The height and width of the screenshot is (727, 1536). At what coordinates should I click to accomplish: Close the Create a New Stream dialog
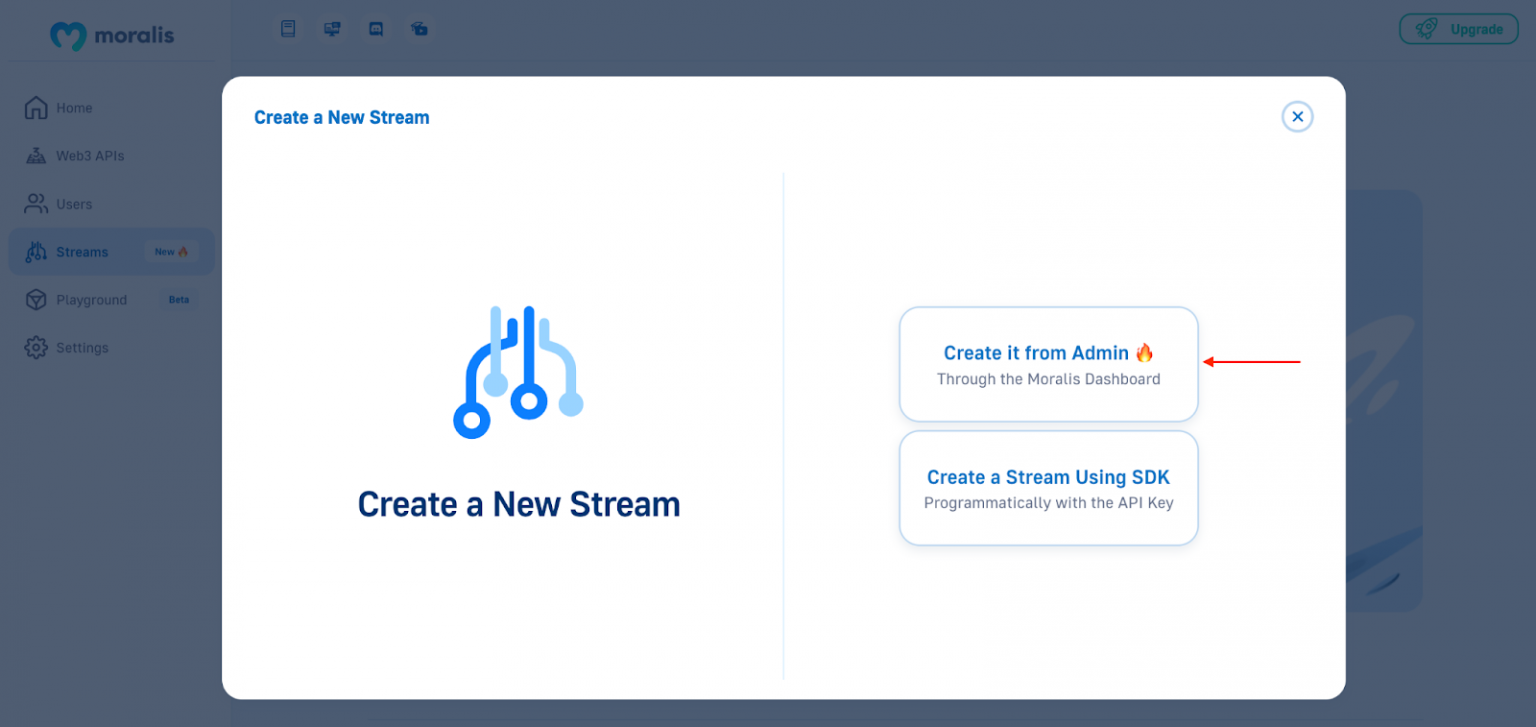(x=1297, y=116)
